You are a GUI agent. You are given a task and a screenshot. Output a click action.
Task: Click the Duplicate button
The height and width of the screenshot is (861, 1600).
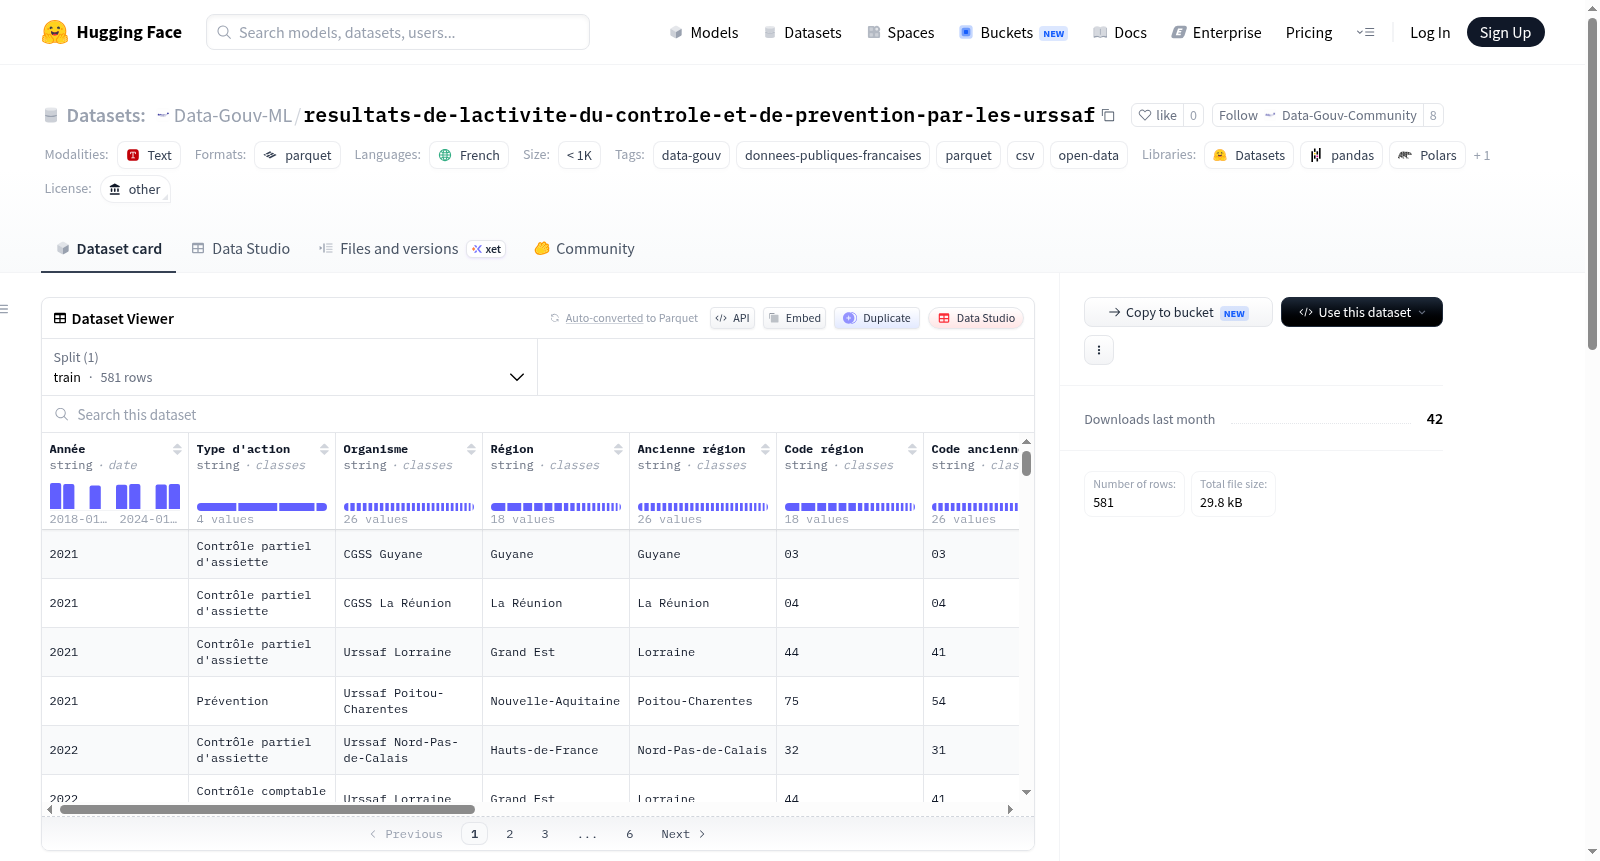pyautogui.click(x=877, y=318)
